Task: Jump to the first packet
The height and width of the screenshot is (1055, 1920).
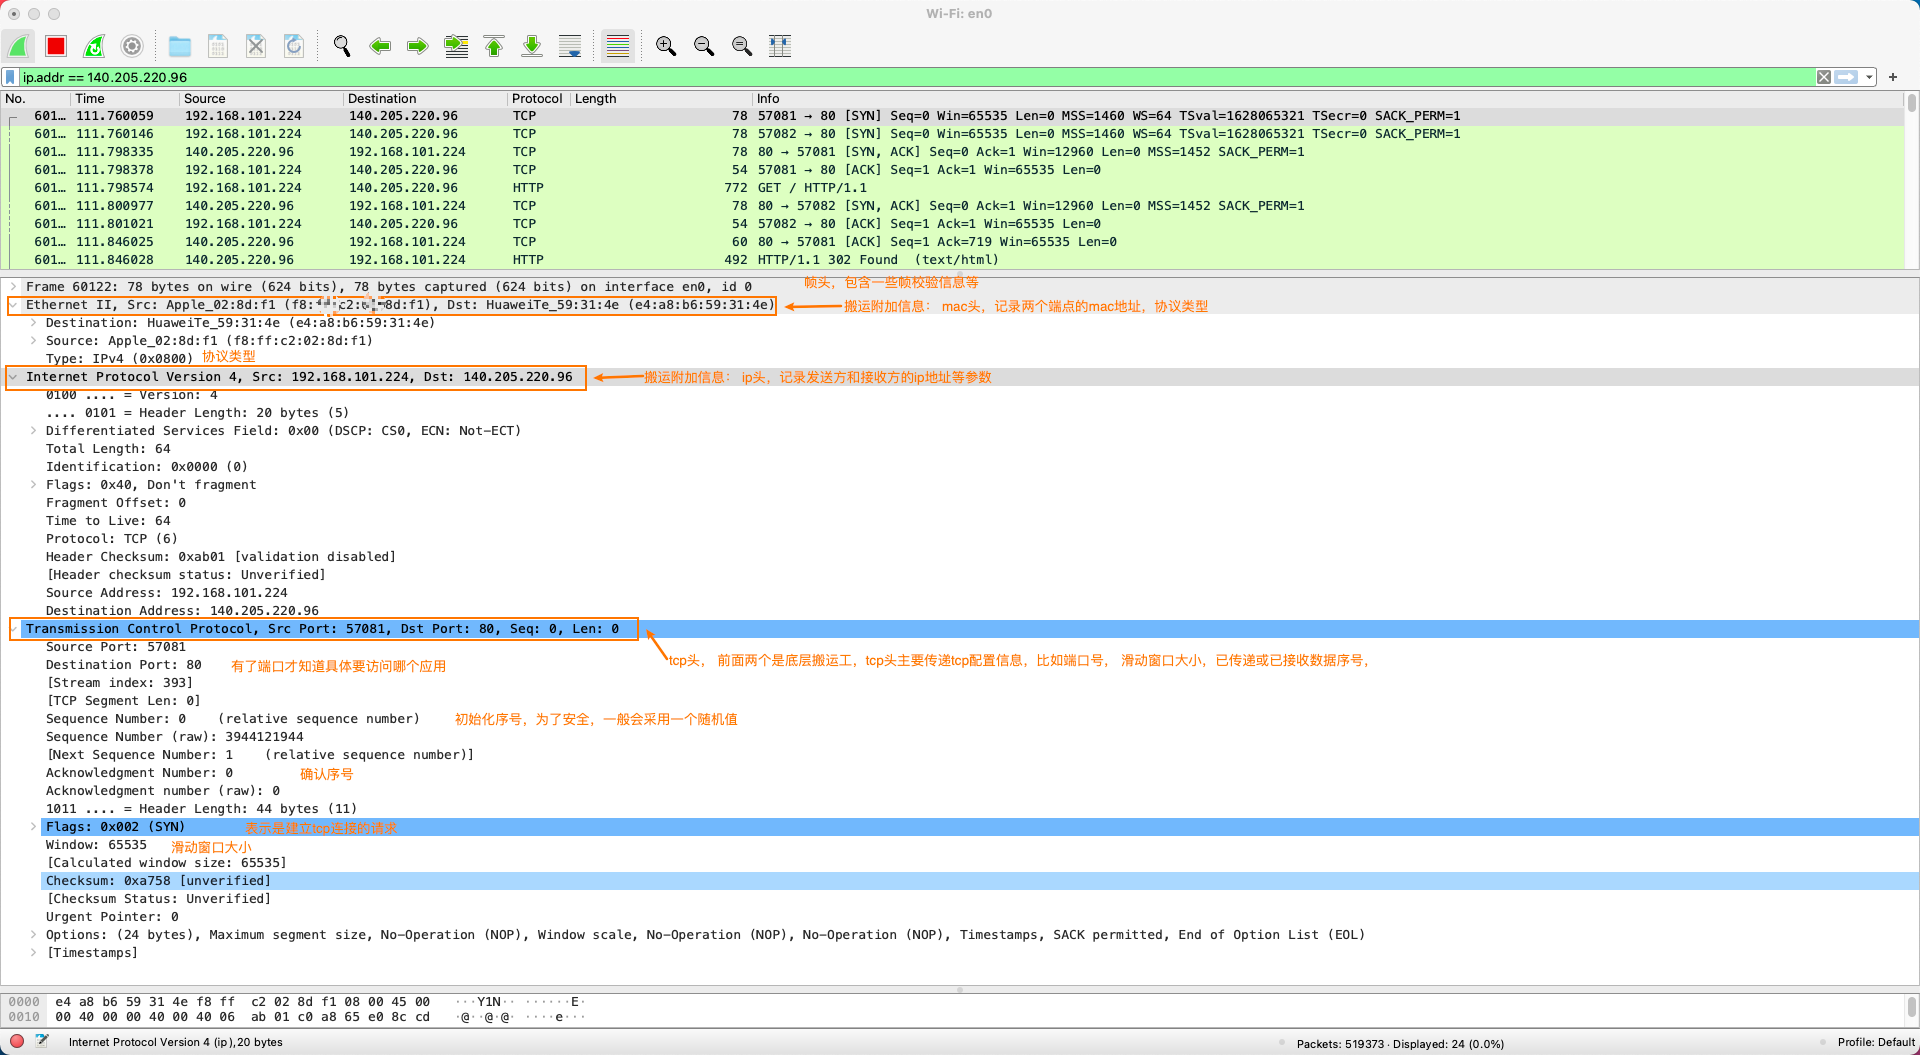Action: (x=494, y=46)
